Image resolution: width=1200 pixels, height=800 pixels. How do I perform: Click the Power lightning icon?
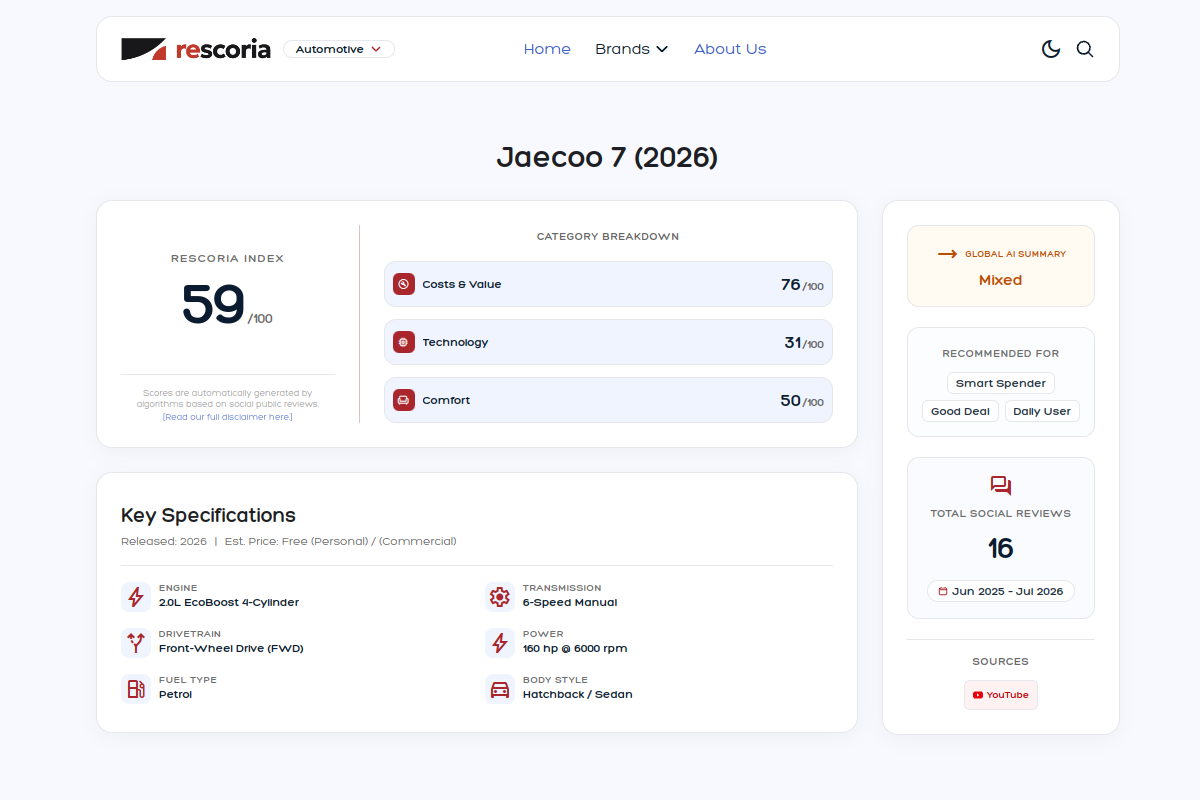point(500,643)
